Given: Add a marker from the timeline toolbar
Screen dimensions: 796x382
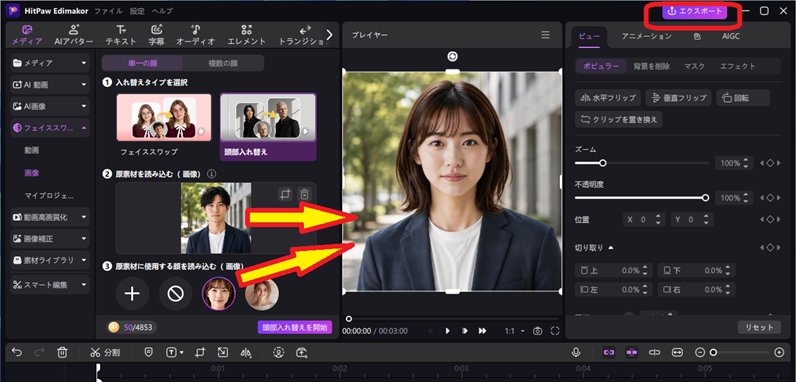Looking at the screenshot, I should tap(148, 352).
